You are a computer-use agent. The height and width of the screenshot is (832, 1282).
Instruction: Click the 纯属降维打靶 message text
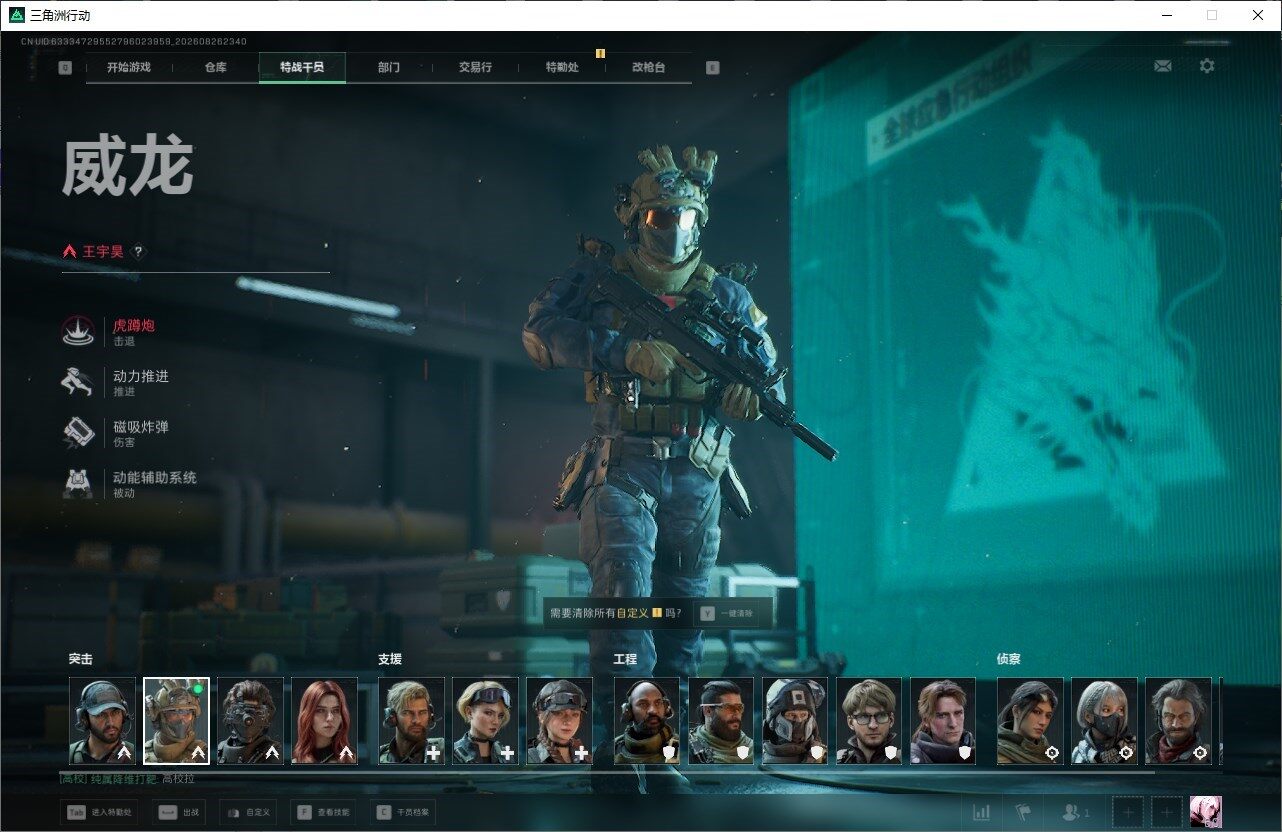coord(126,778)
